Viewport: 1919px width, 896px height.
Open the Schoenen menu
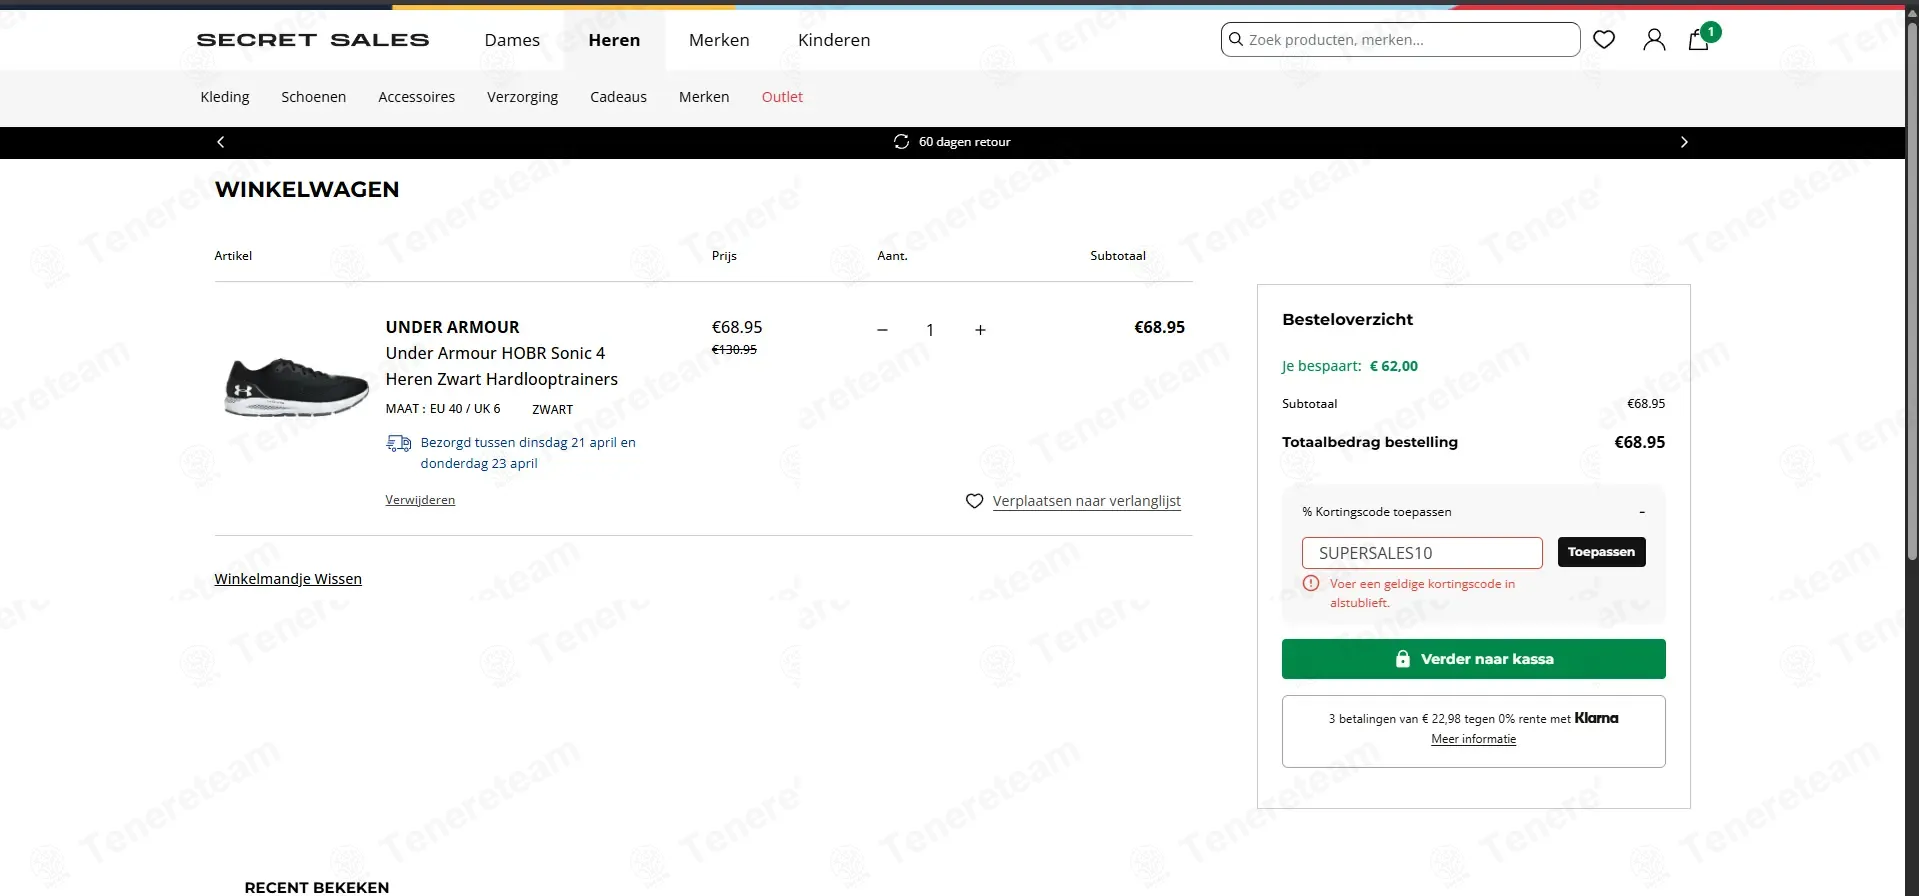(x=314, y=97)
